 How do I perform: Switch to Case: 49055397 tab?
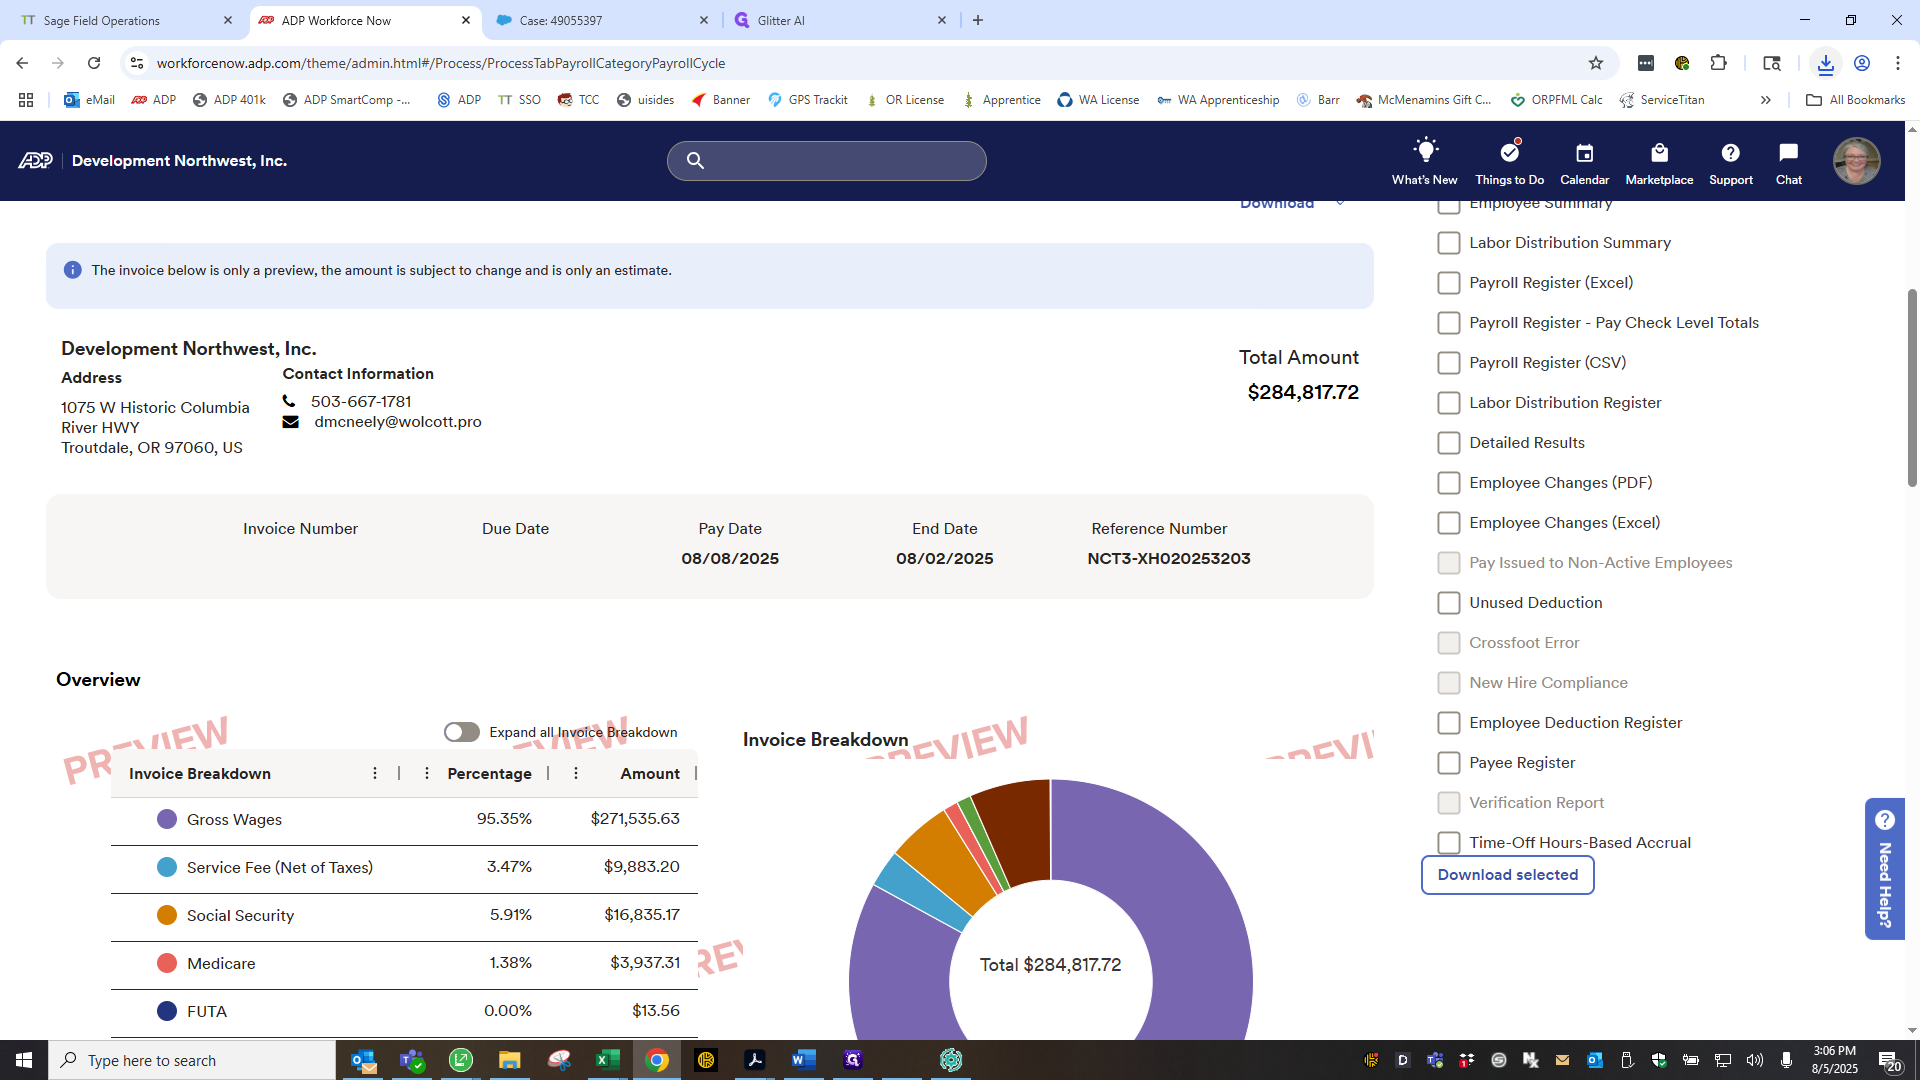point(601,20)
